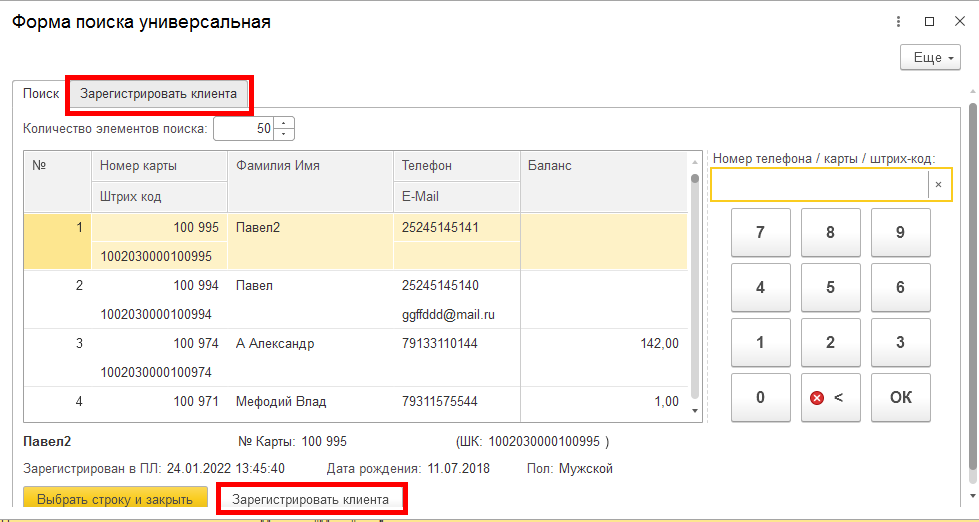979x522 pixels.
Task: Focus the phone/card/barcode input field
Action: tap(820, 185)
